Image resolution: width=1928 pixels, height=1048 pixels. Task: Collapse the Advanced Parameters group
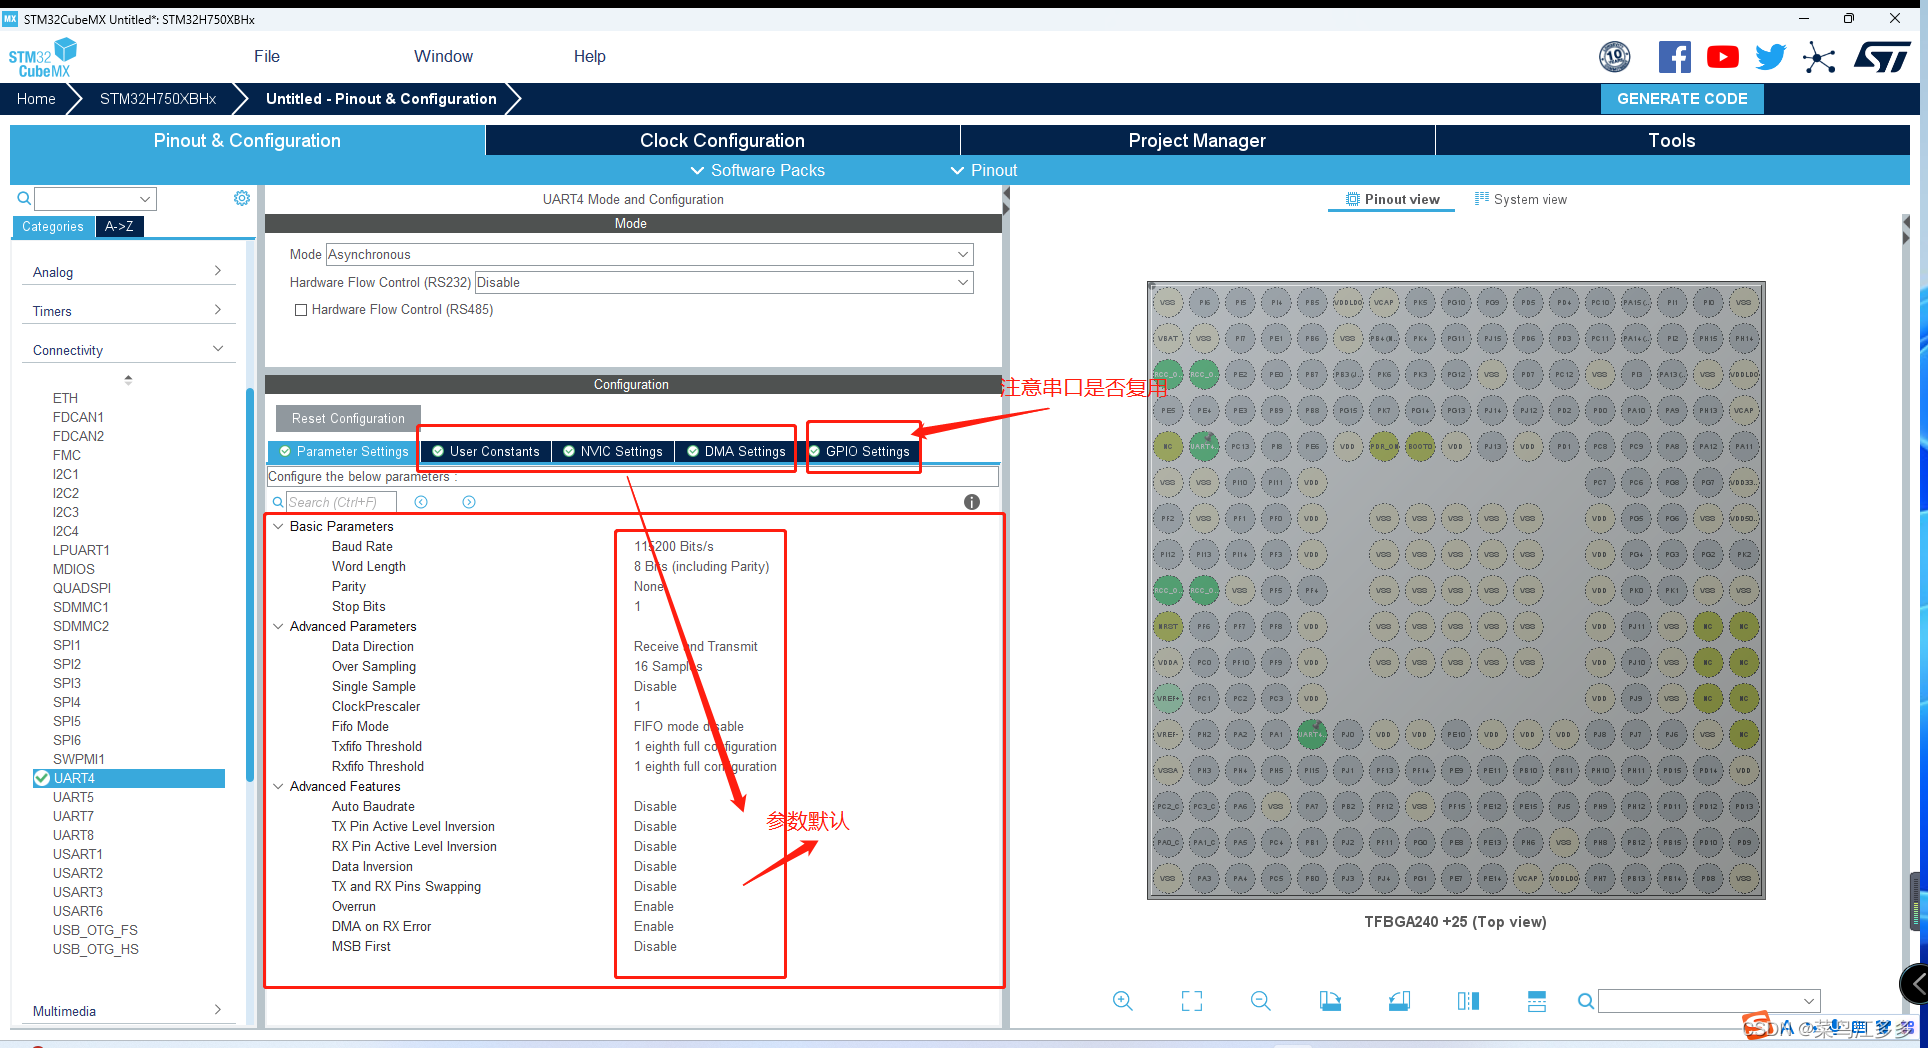tap(278, 626)
